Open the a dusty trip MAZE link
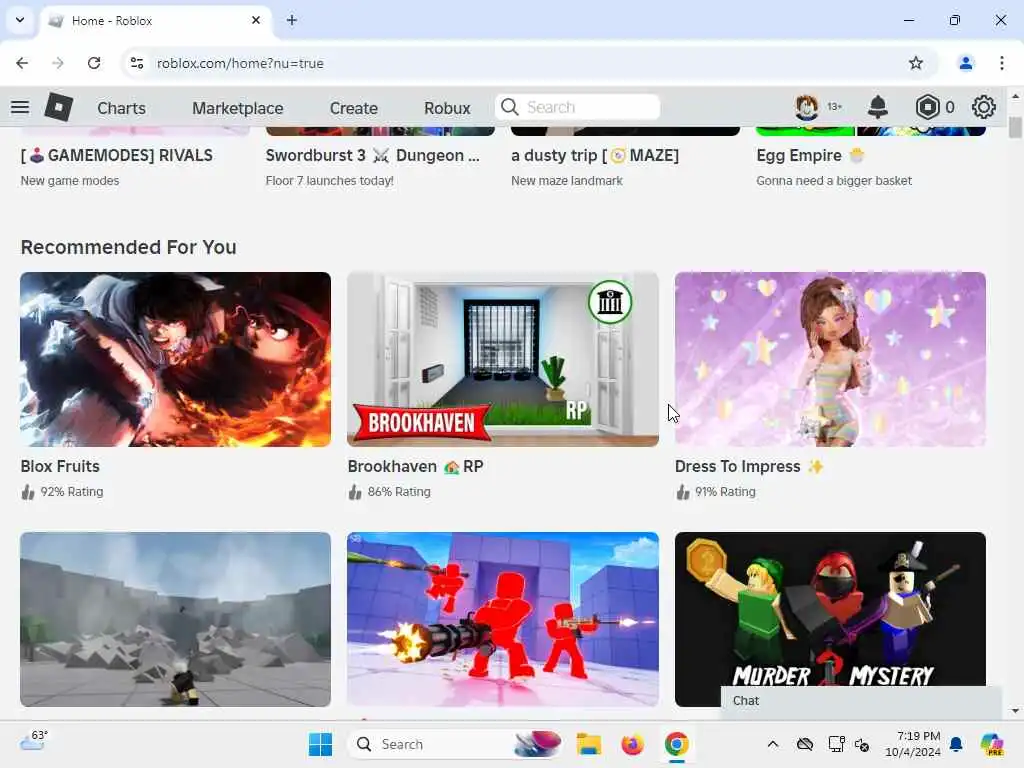Image resolution: width=1024 pixels, height=768 pixels. (x=595, y=155)
